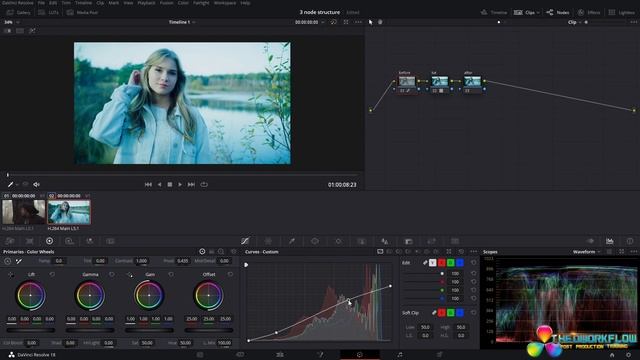
Task: Open the Qualifier eyedropper palette
Action: [292, 241]
